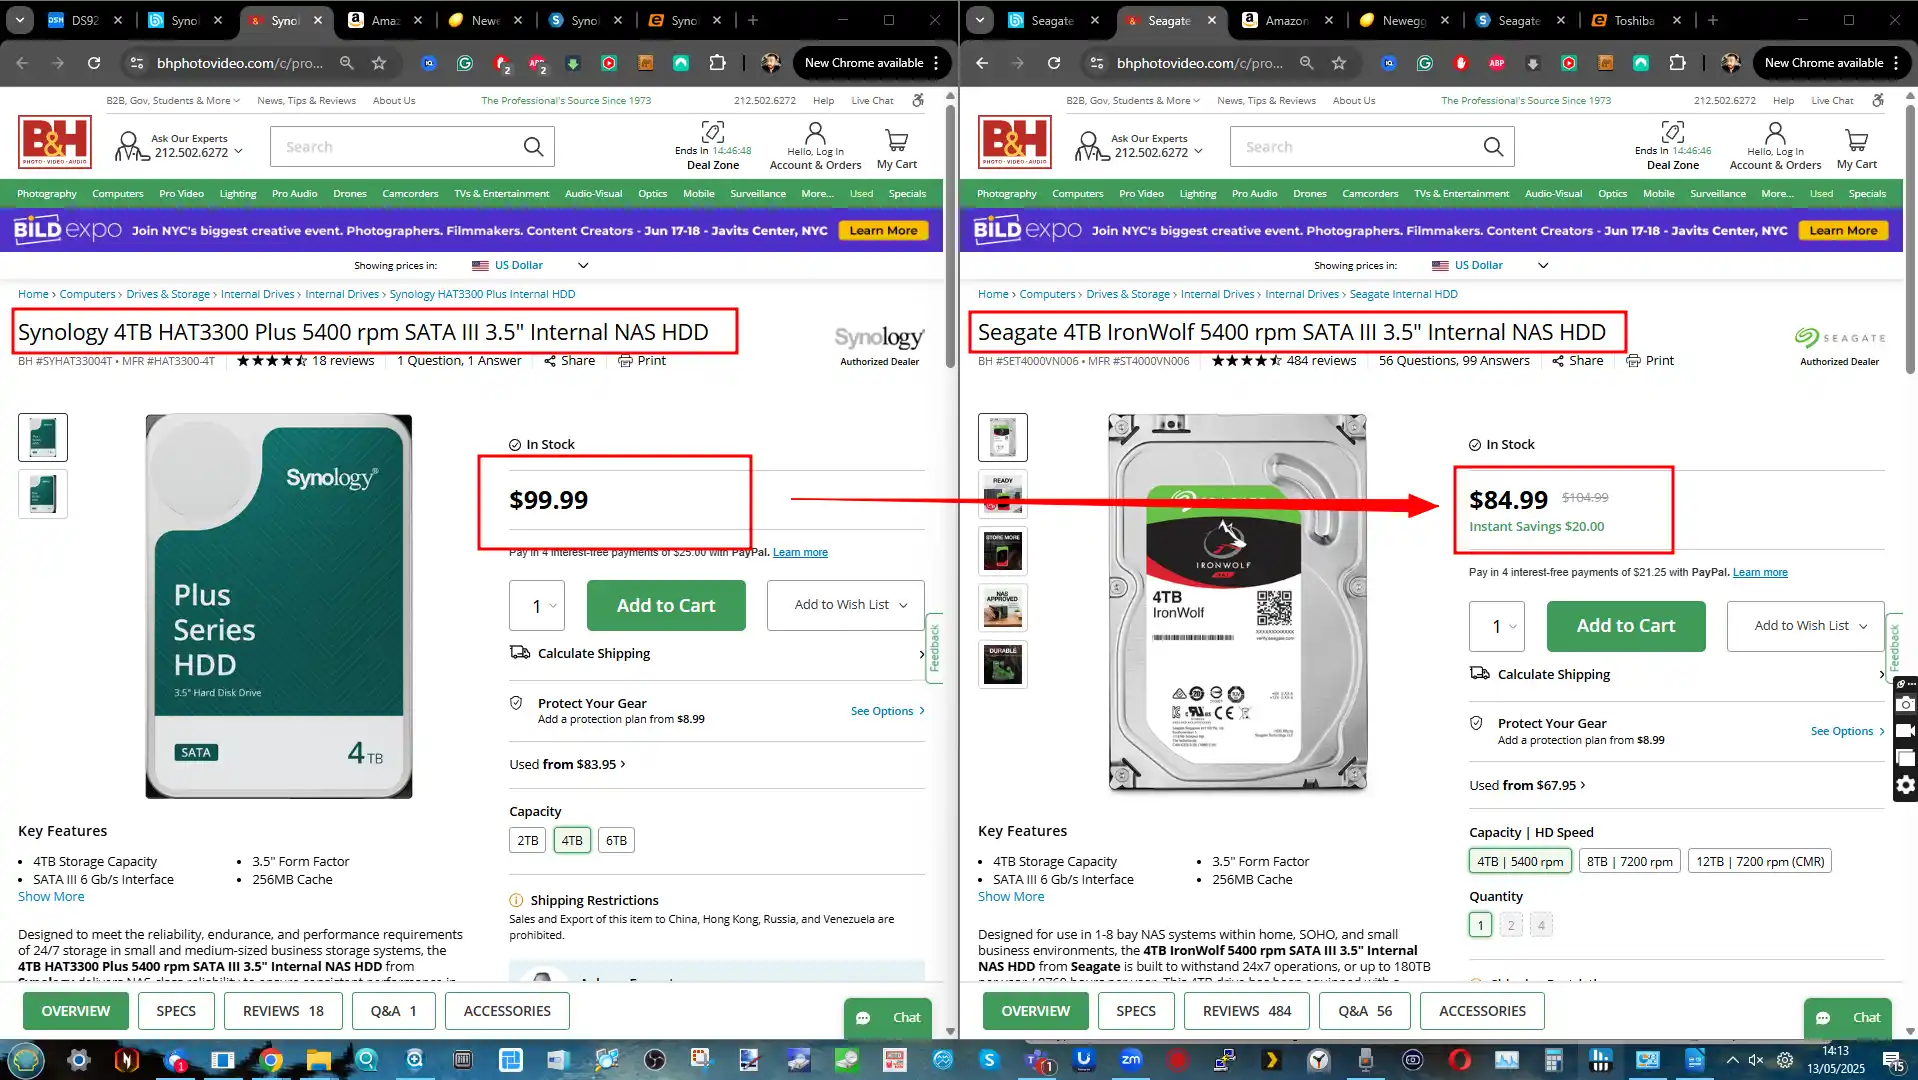This screenshot has width=1918, height=1080.
Task: Reload the right browser window
Action: [x=1054, y=63]
